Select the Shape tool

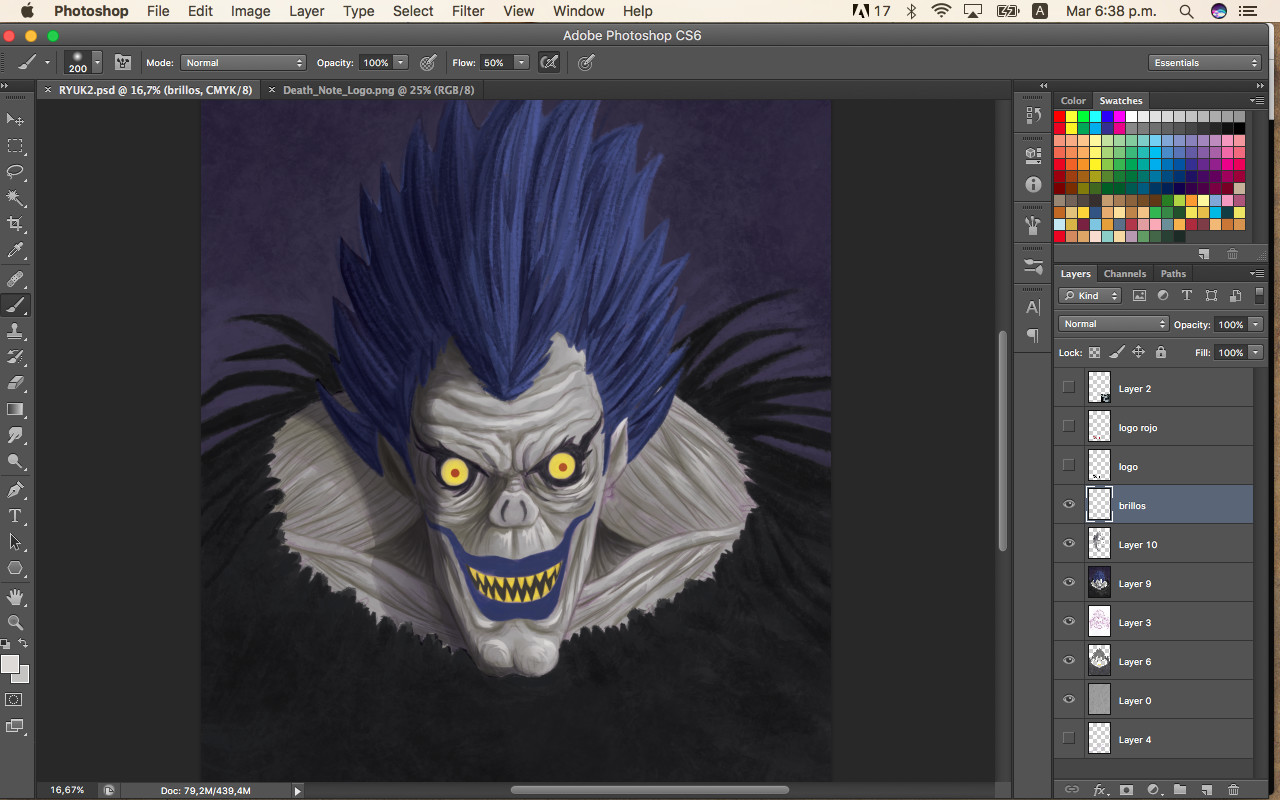click(15, 568)
